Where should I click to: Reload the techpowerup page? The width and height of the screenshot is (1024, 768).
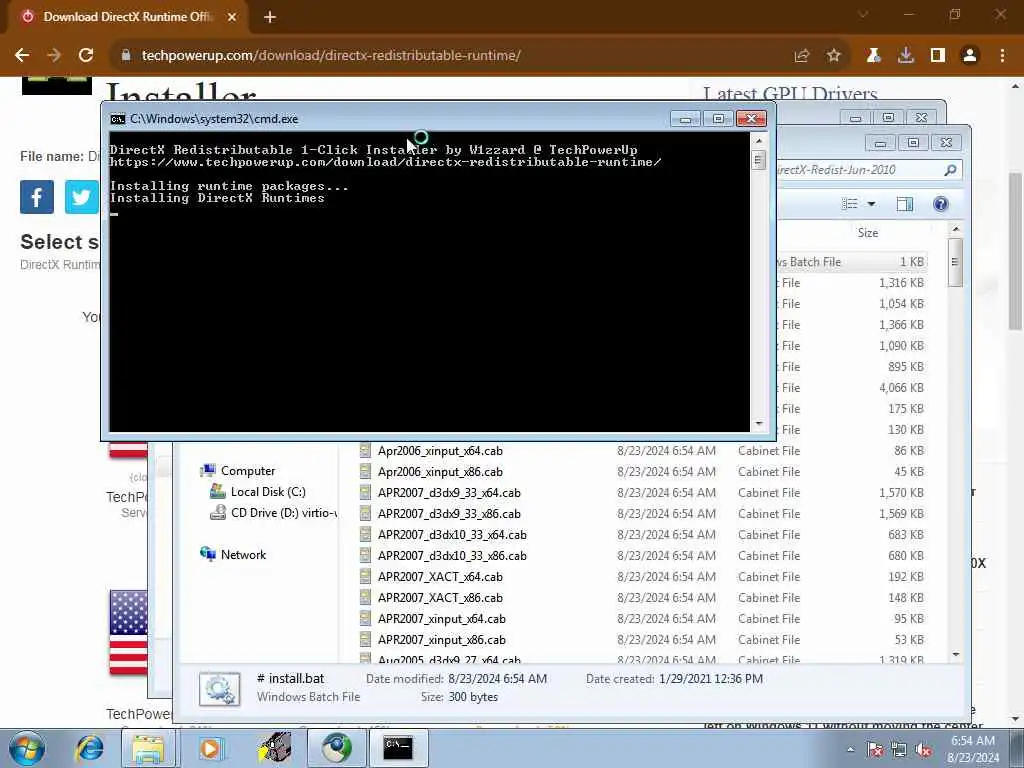(x=86, y=56)
